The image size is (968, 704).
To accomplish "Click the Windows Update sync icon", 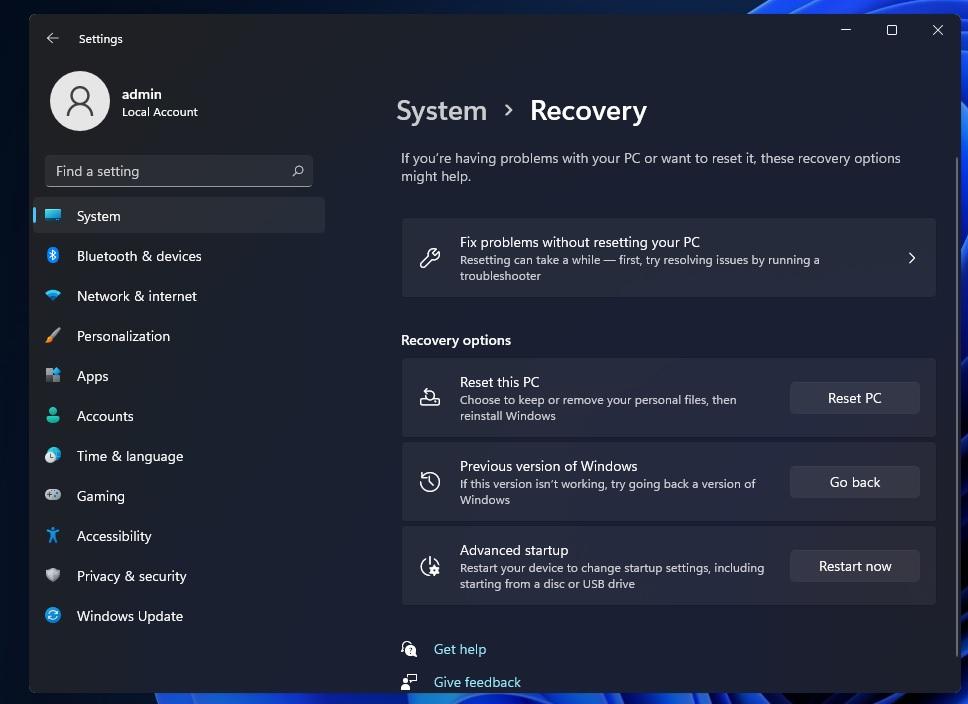I will [x=53, y=616].
